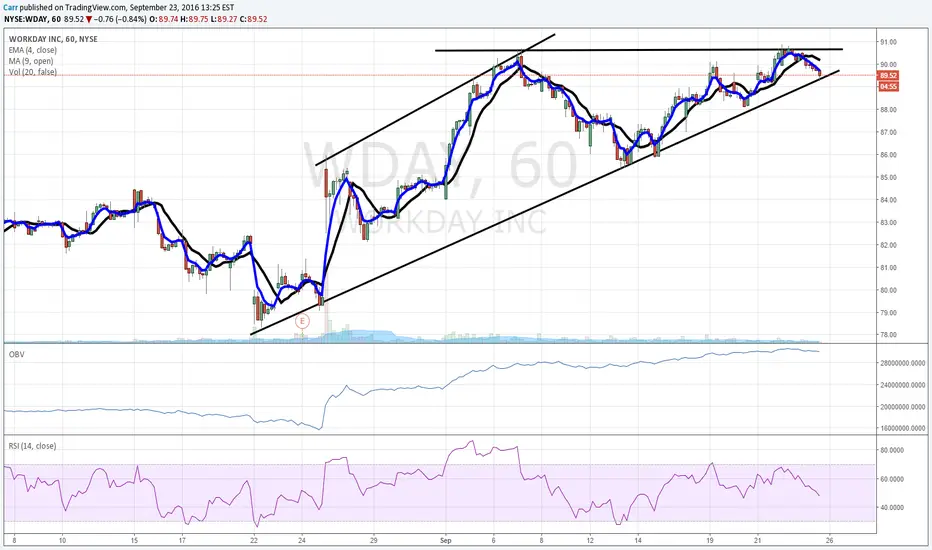Click the "20000000.0000" OBV axis label
Viewport: 932px width, 550px height.
pos(902,407)
